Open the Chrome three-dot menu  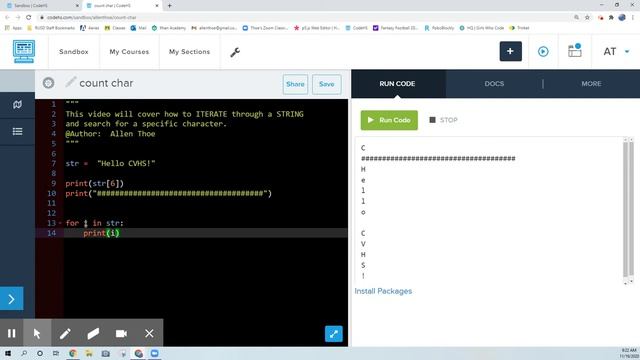pos(633,17)
